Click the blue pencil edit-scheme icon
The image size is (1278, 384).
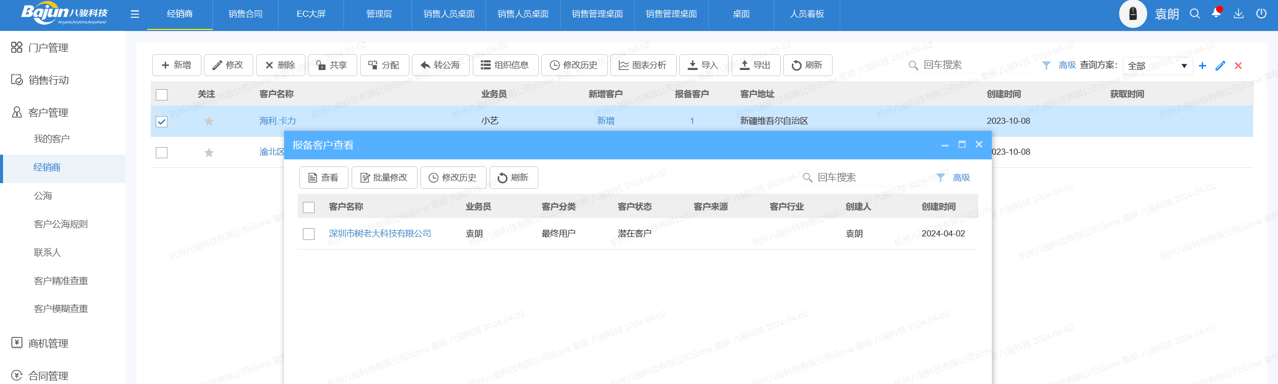[x=1220, y=66]
